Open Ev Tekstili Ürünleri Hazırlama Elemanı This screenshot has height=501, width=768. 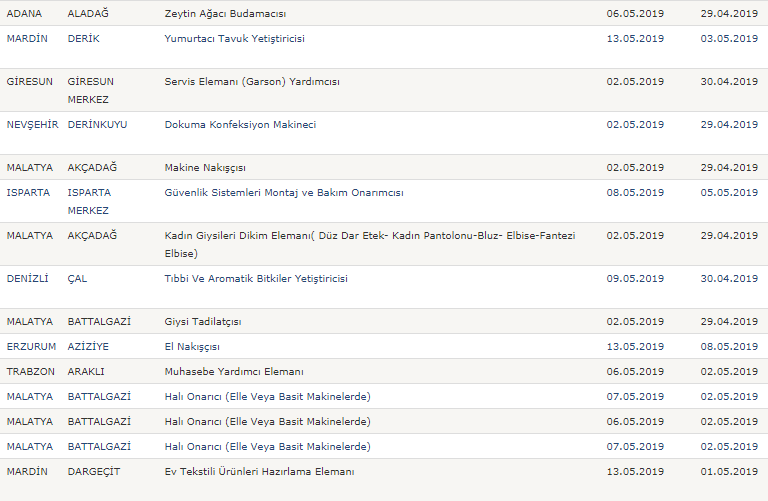tap(259, 471)
